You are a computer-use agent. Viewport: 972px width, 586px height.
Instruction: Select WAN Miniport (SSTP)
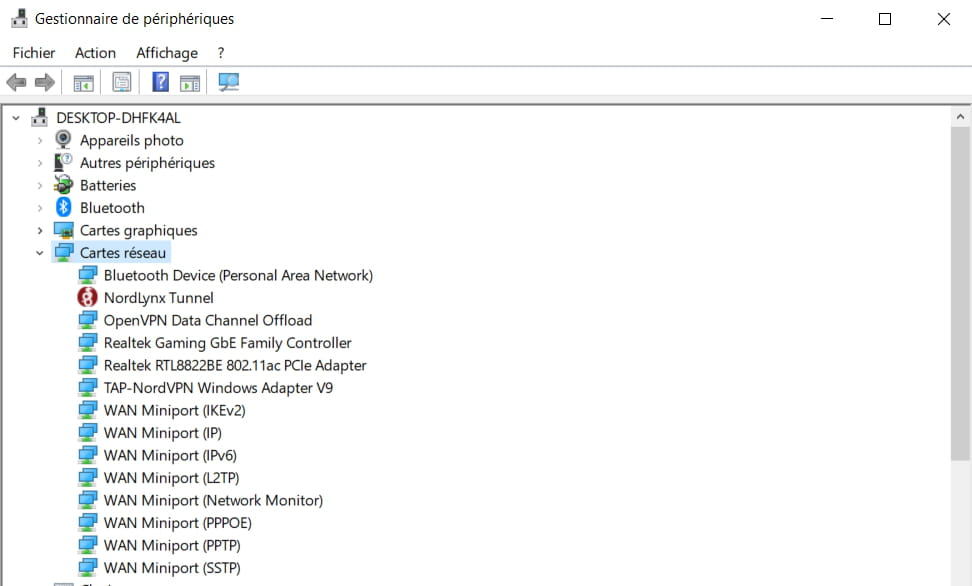click(x=172, y=568)
